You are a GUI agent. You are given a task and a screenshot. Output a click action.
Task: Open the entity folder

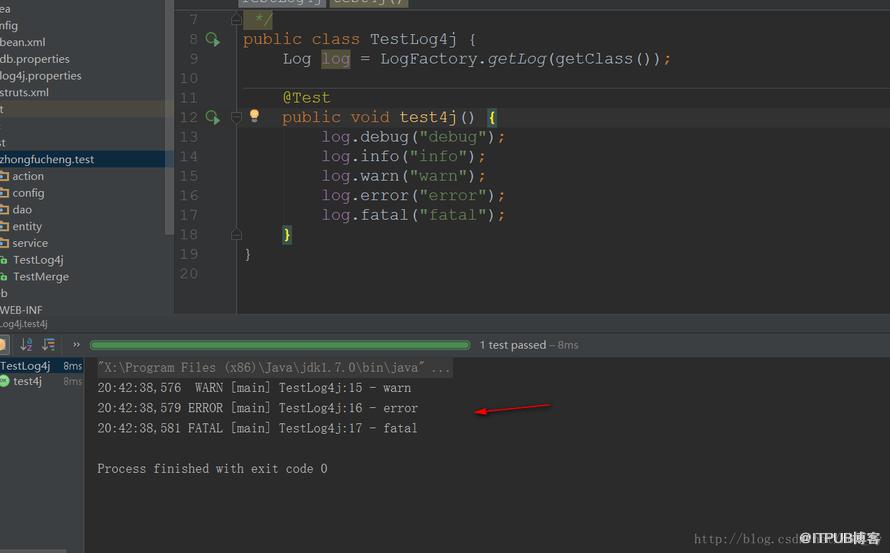coord(27,227)
